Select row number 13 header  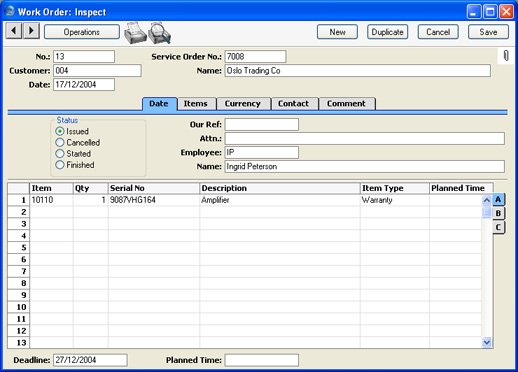19,343
